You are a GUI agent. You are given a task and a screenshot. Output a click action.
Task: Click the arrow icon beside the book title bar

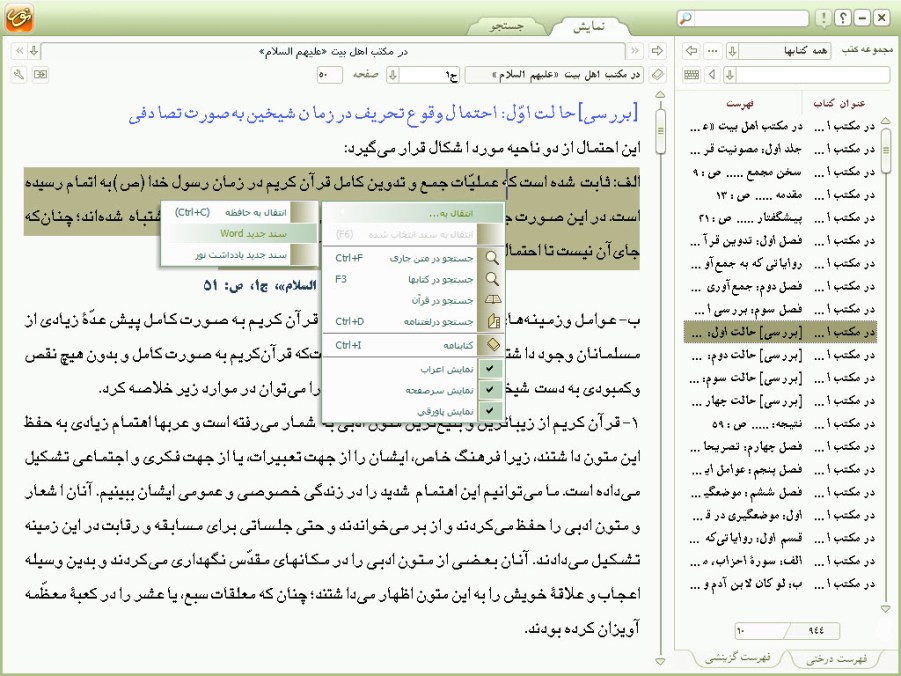click(657, 51)
